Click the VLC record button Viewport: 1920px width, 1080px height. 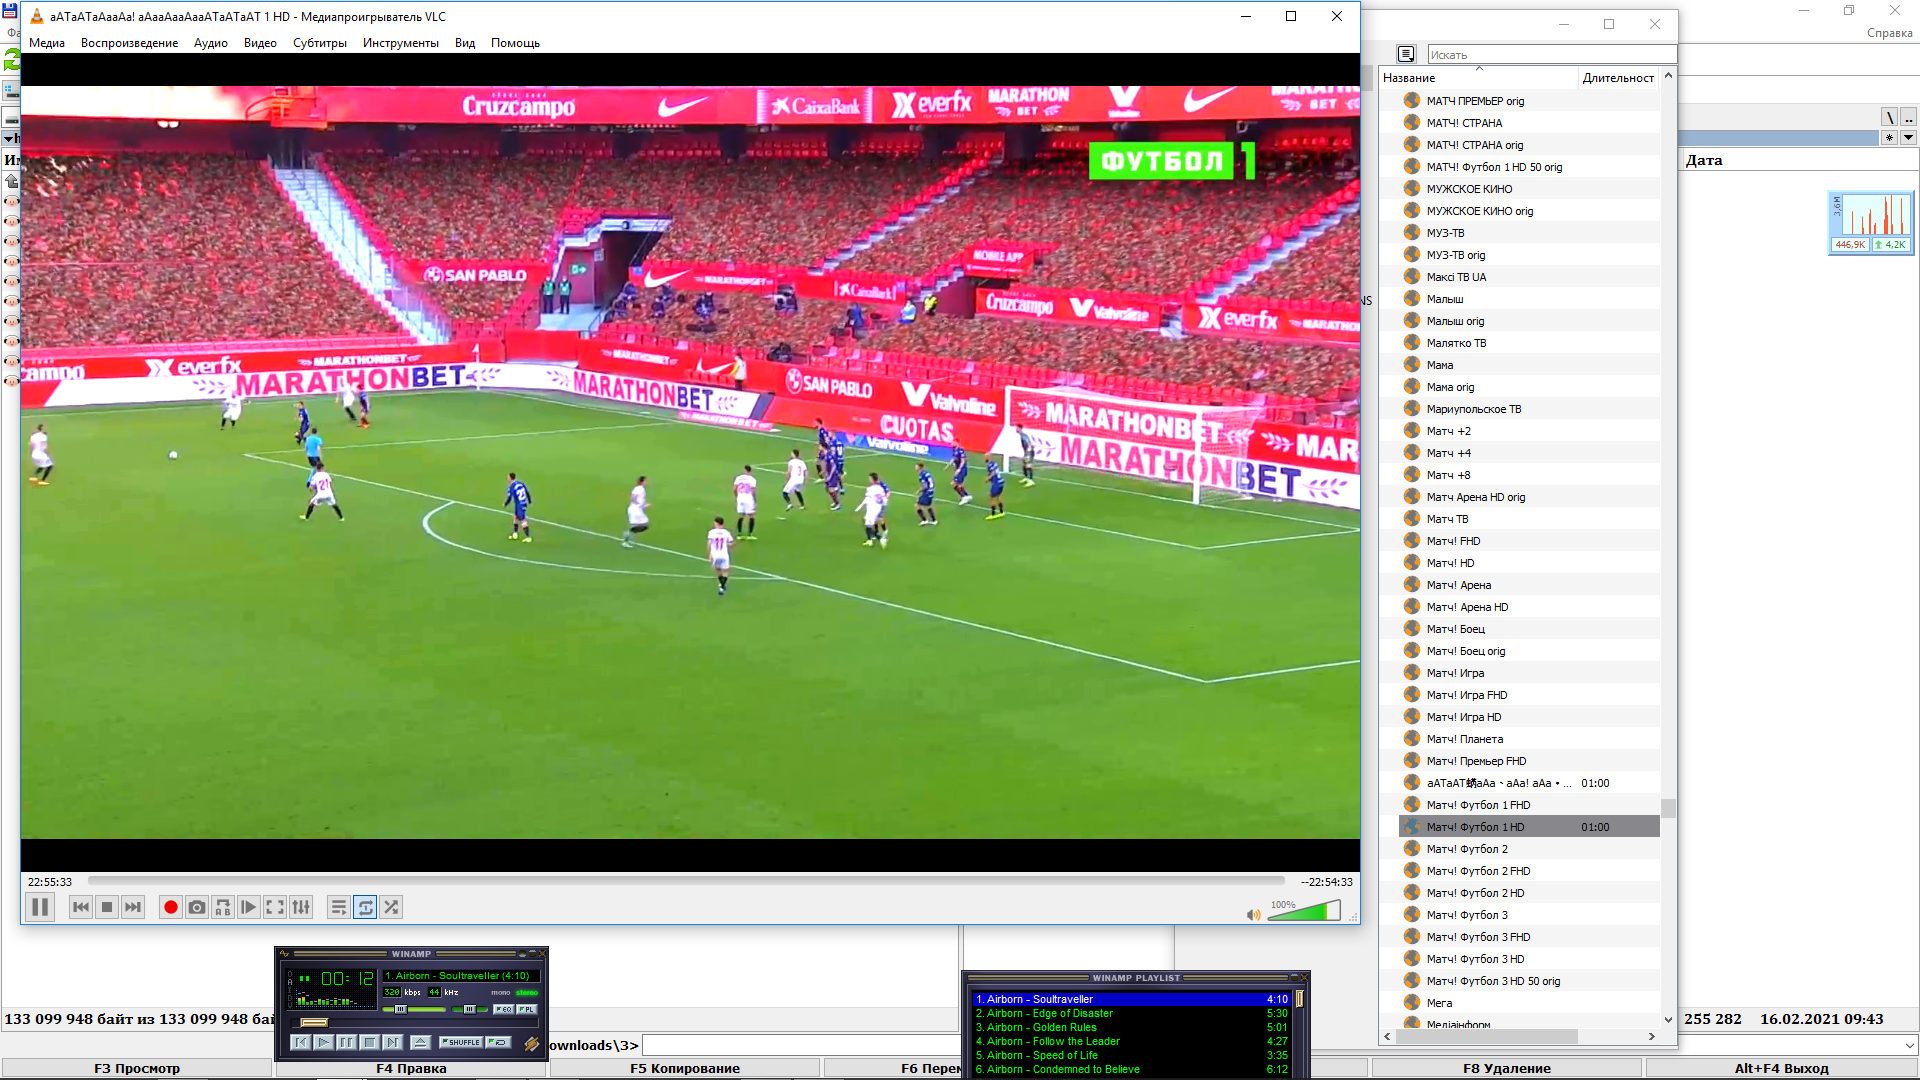(x=170, y=907)
